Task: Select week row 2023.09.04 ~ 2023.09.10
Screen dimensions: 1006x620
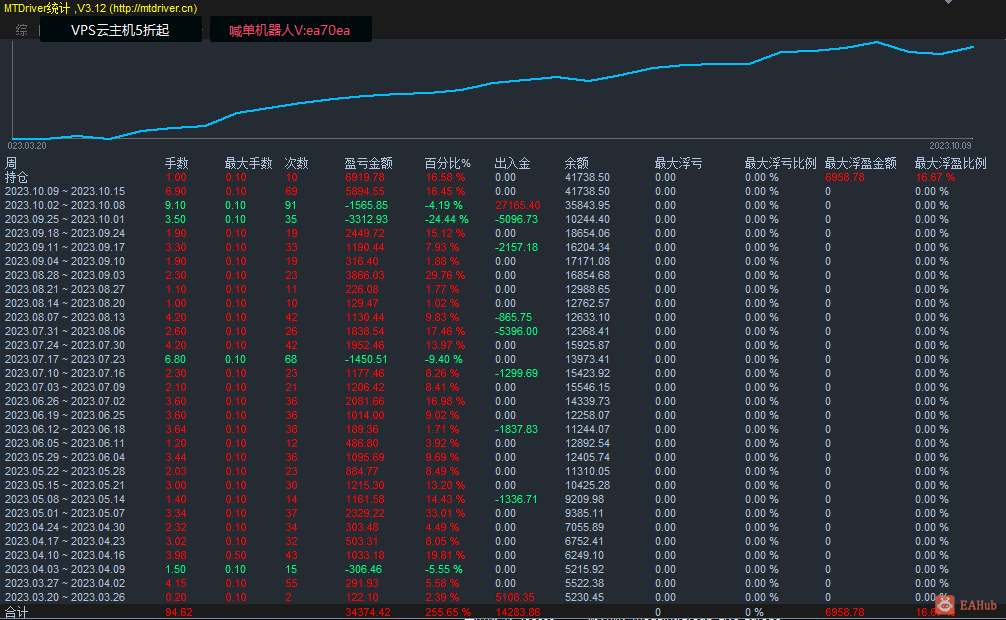Action: (65, 261)
